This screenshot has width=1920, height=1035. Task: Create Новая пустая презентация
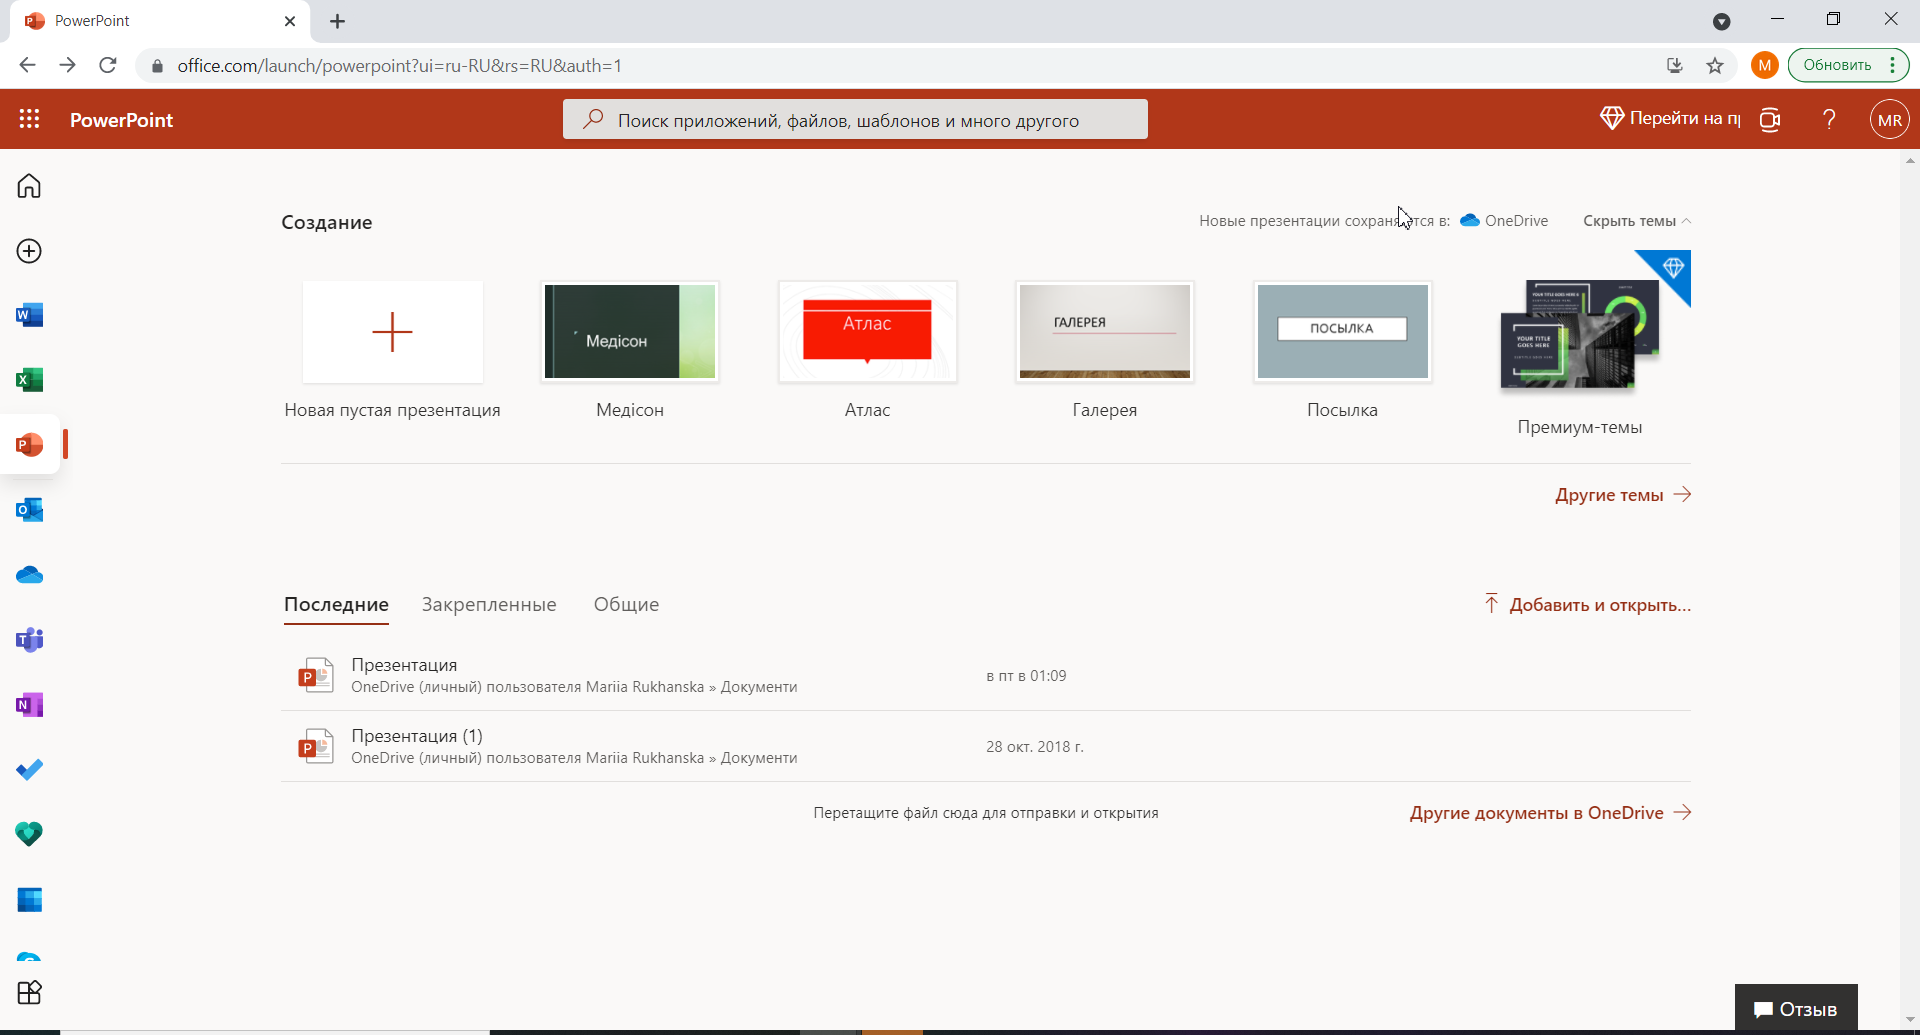392,332
